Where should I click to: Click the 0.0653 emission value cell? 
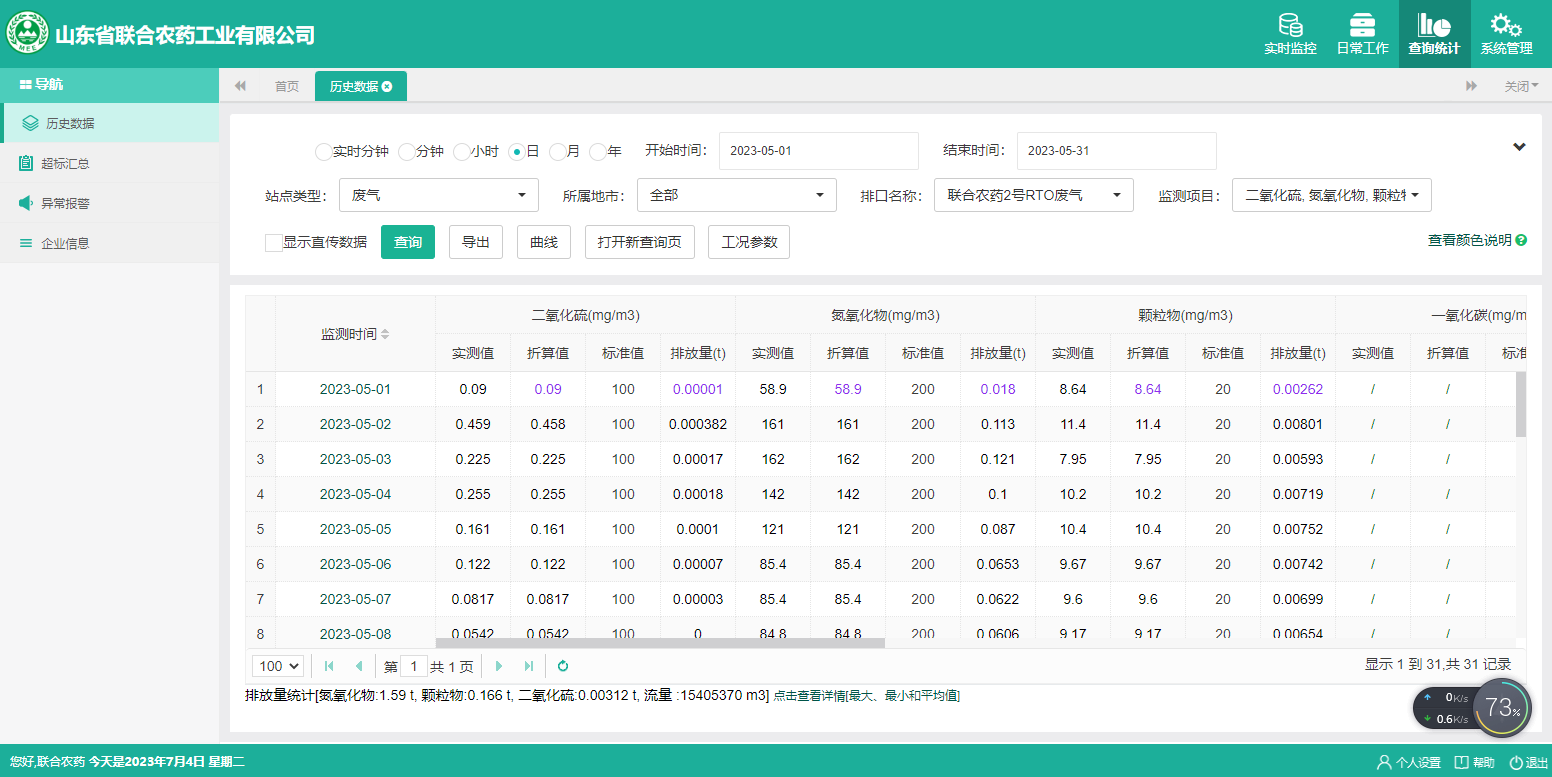click(997, 564)
